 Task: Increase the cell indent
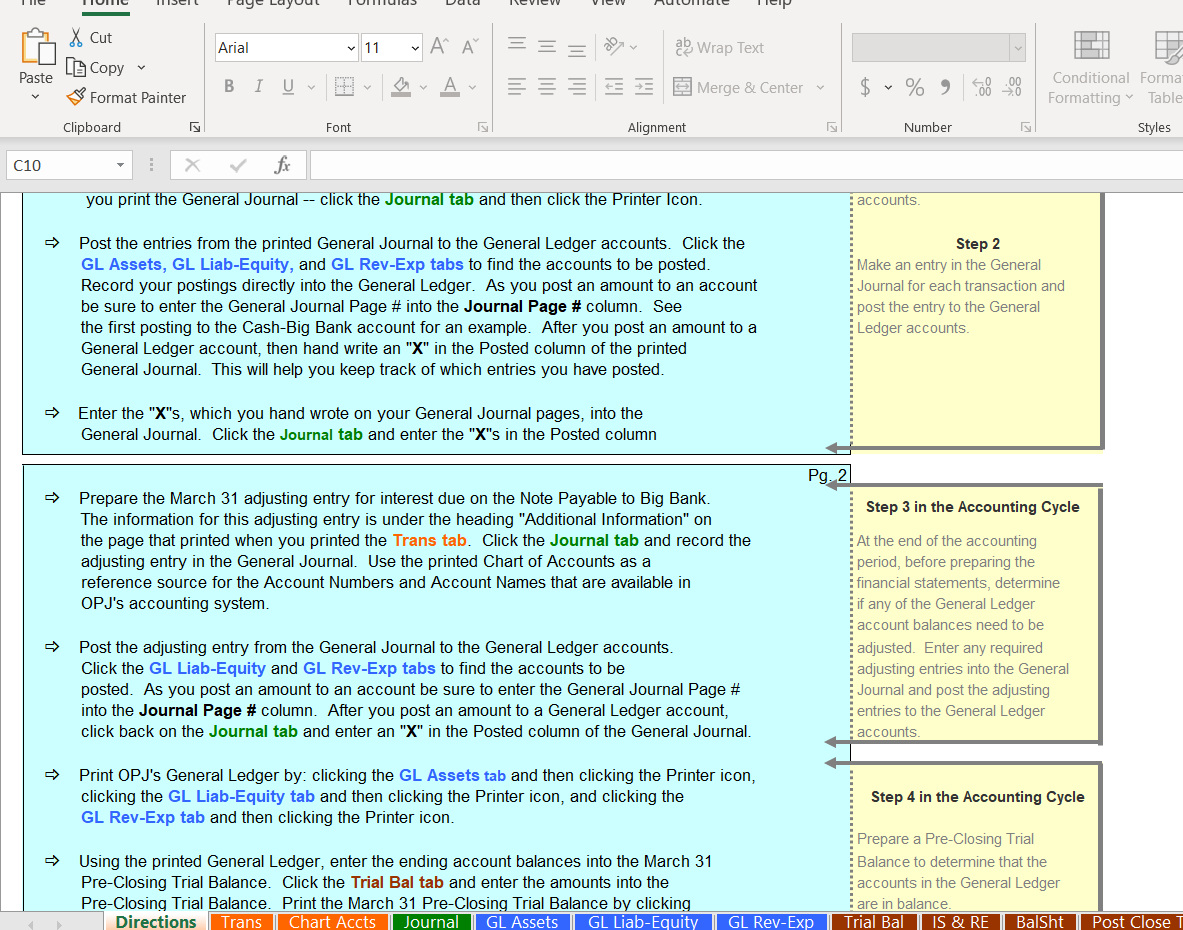click(644, 87)
